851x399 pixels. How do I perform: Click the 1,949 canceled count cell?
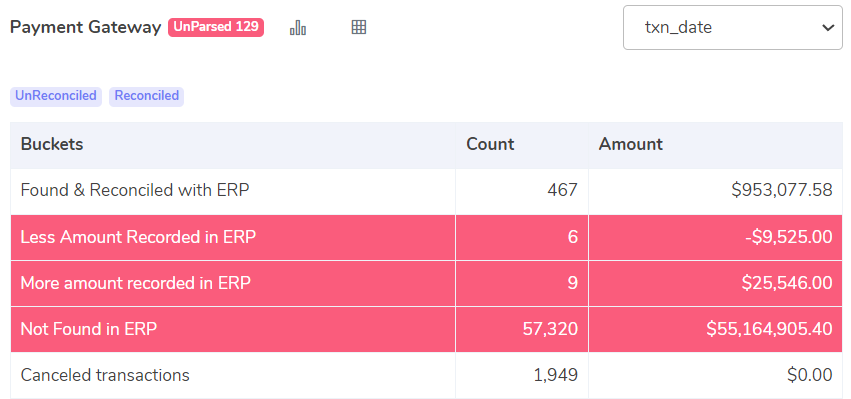click(522, 376)
